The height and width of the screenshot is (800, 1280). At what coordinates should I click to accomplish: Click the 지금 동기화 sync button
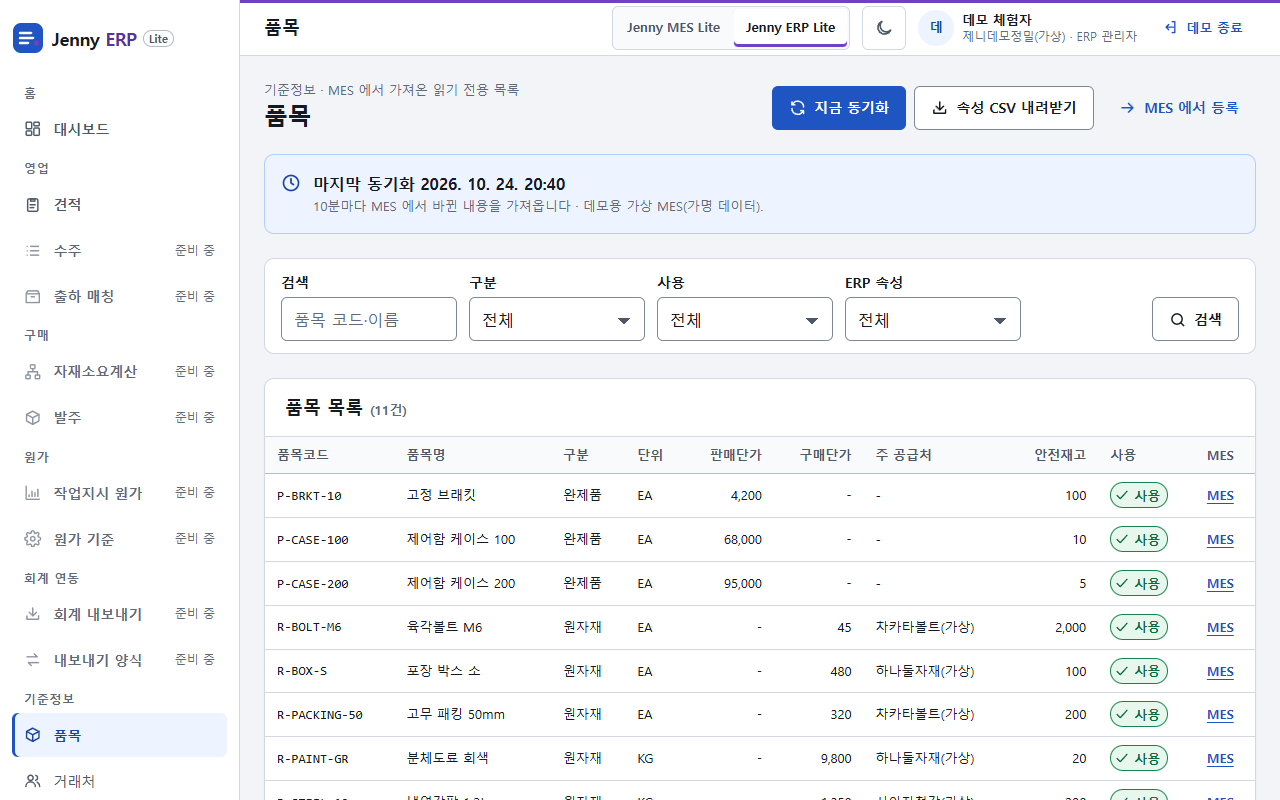pos(839,108)
